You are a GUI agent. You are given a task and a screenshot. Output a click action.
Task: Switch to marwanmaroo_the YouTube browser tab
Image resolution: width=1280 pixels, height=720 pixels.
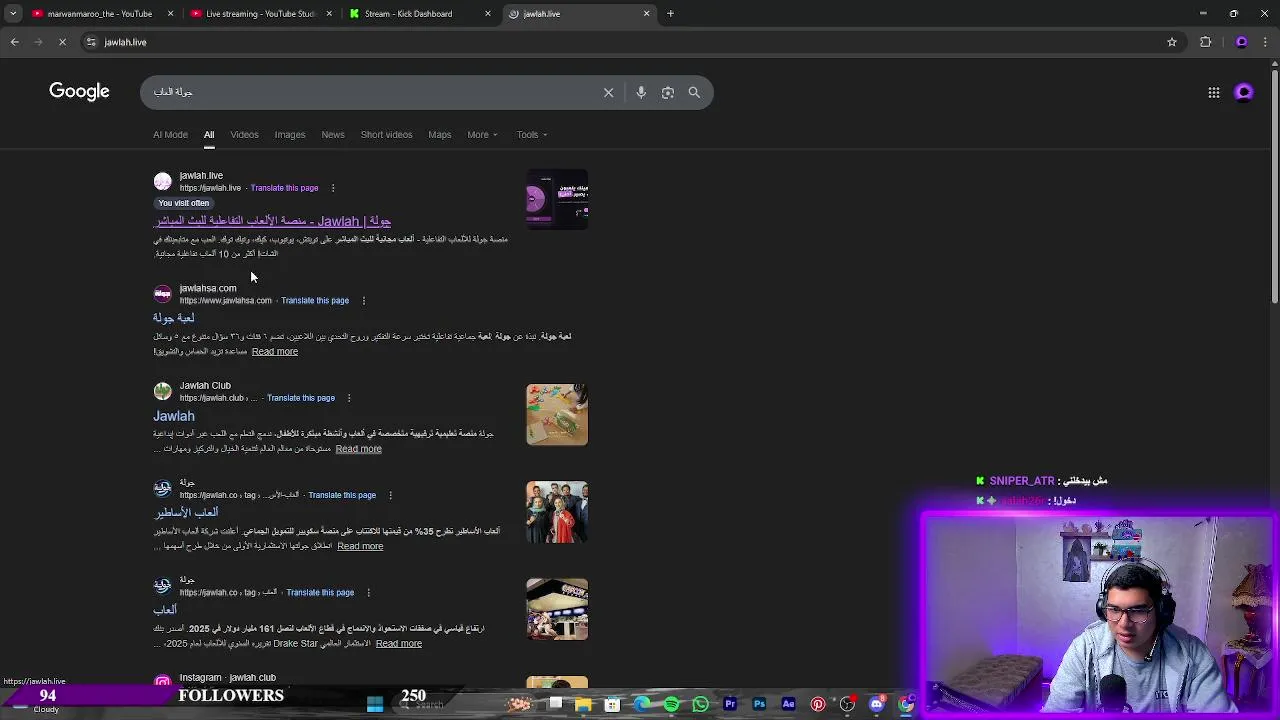100,14
